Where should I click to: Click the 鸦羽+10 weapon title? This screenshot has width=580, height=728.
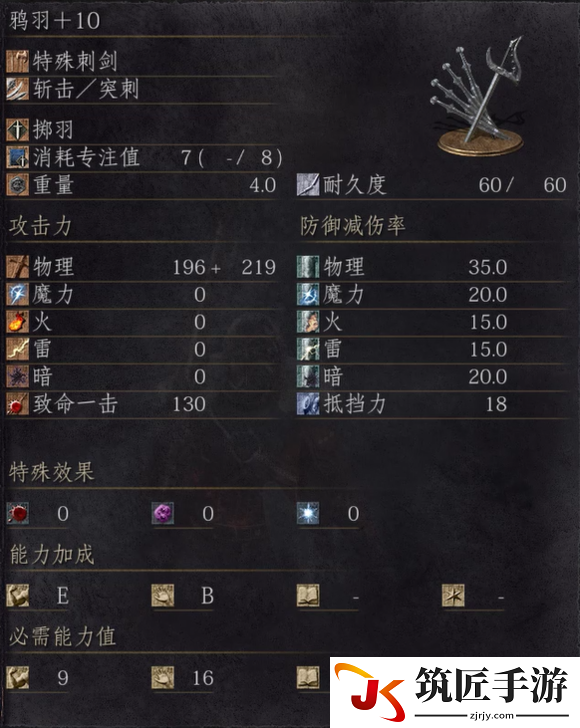[x=55, y=20]
